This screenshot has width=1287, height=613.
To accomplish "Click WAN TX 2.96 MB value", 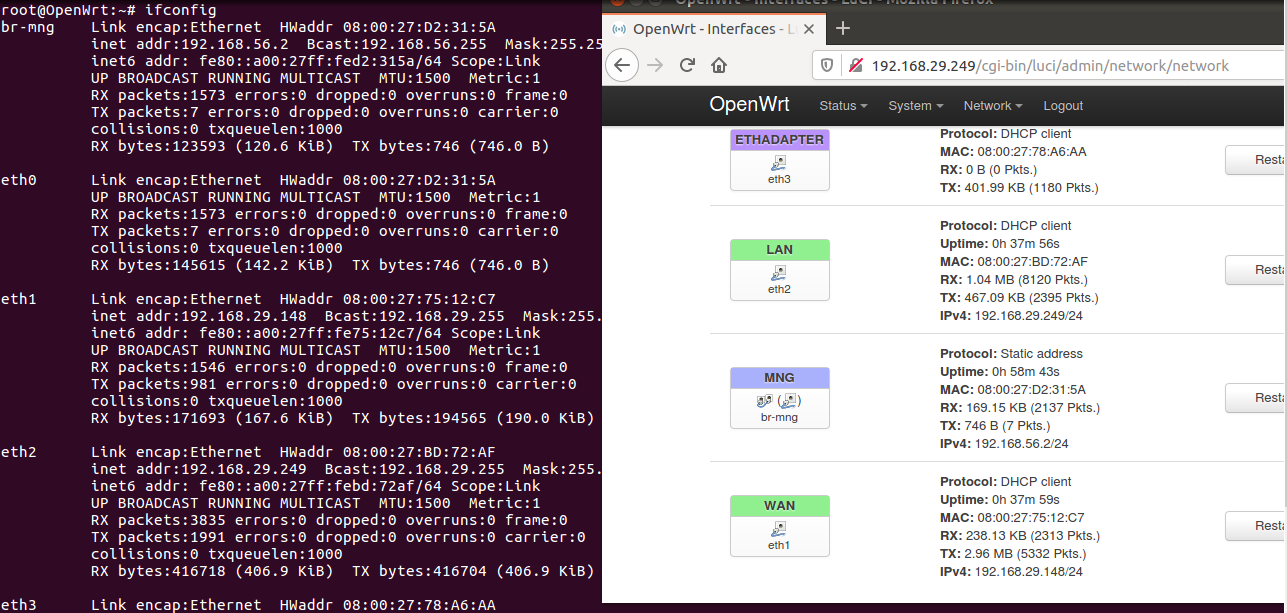I will [1013, 554].
